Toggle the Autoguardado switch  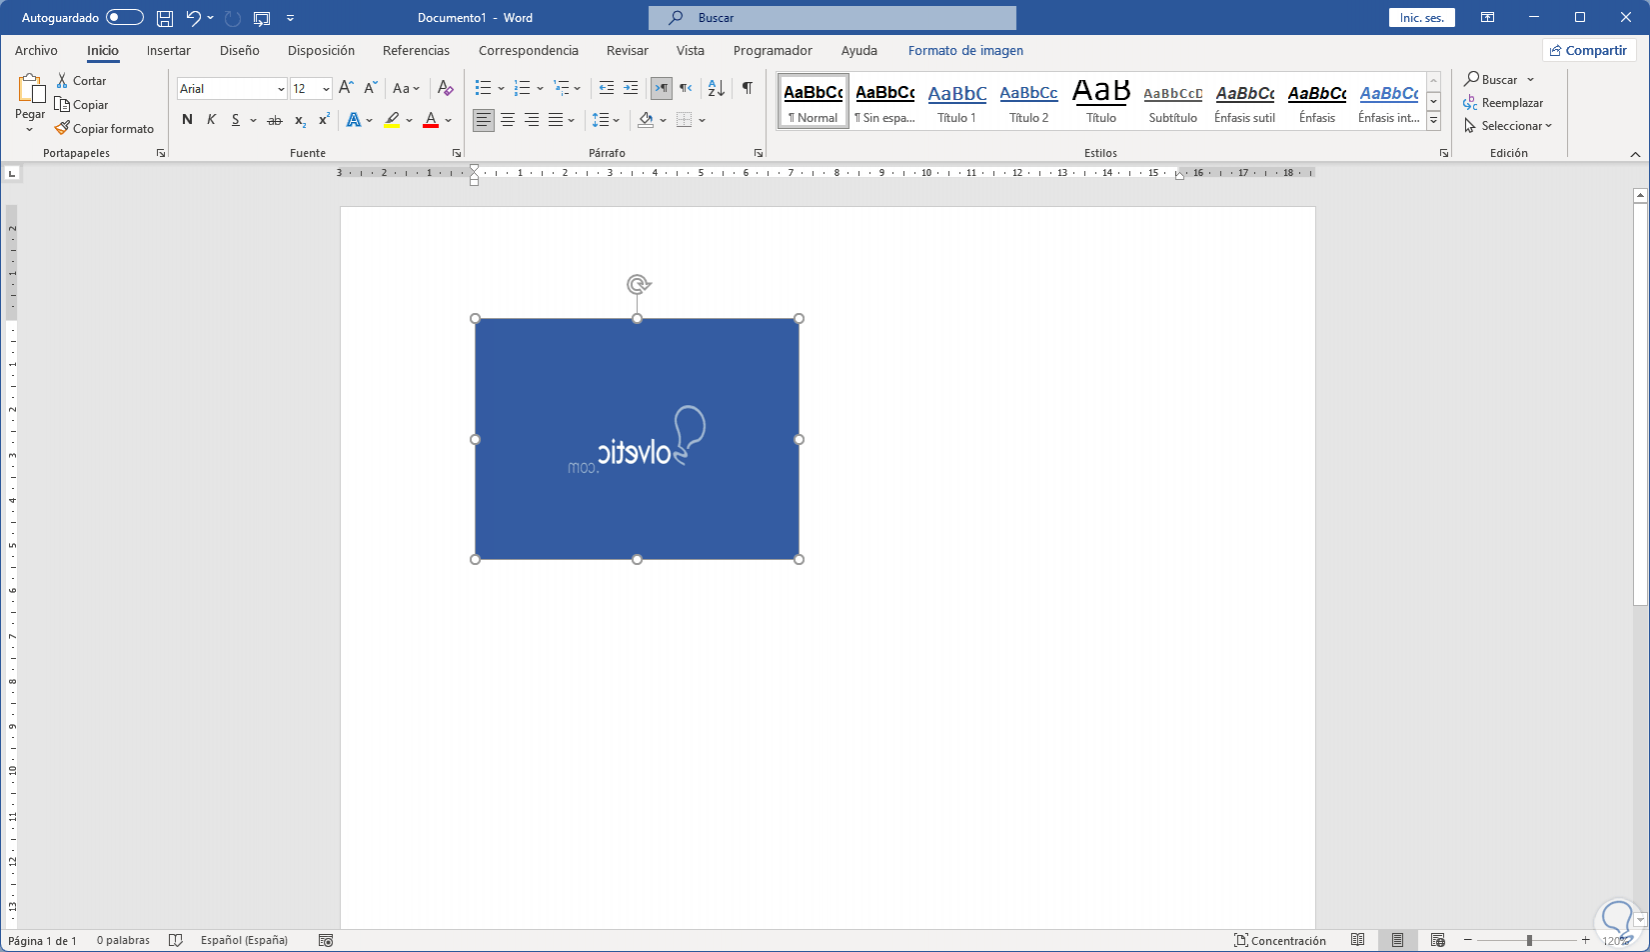pyautogui.click(x=125, y=18)
